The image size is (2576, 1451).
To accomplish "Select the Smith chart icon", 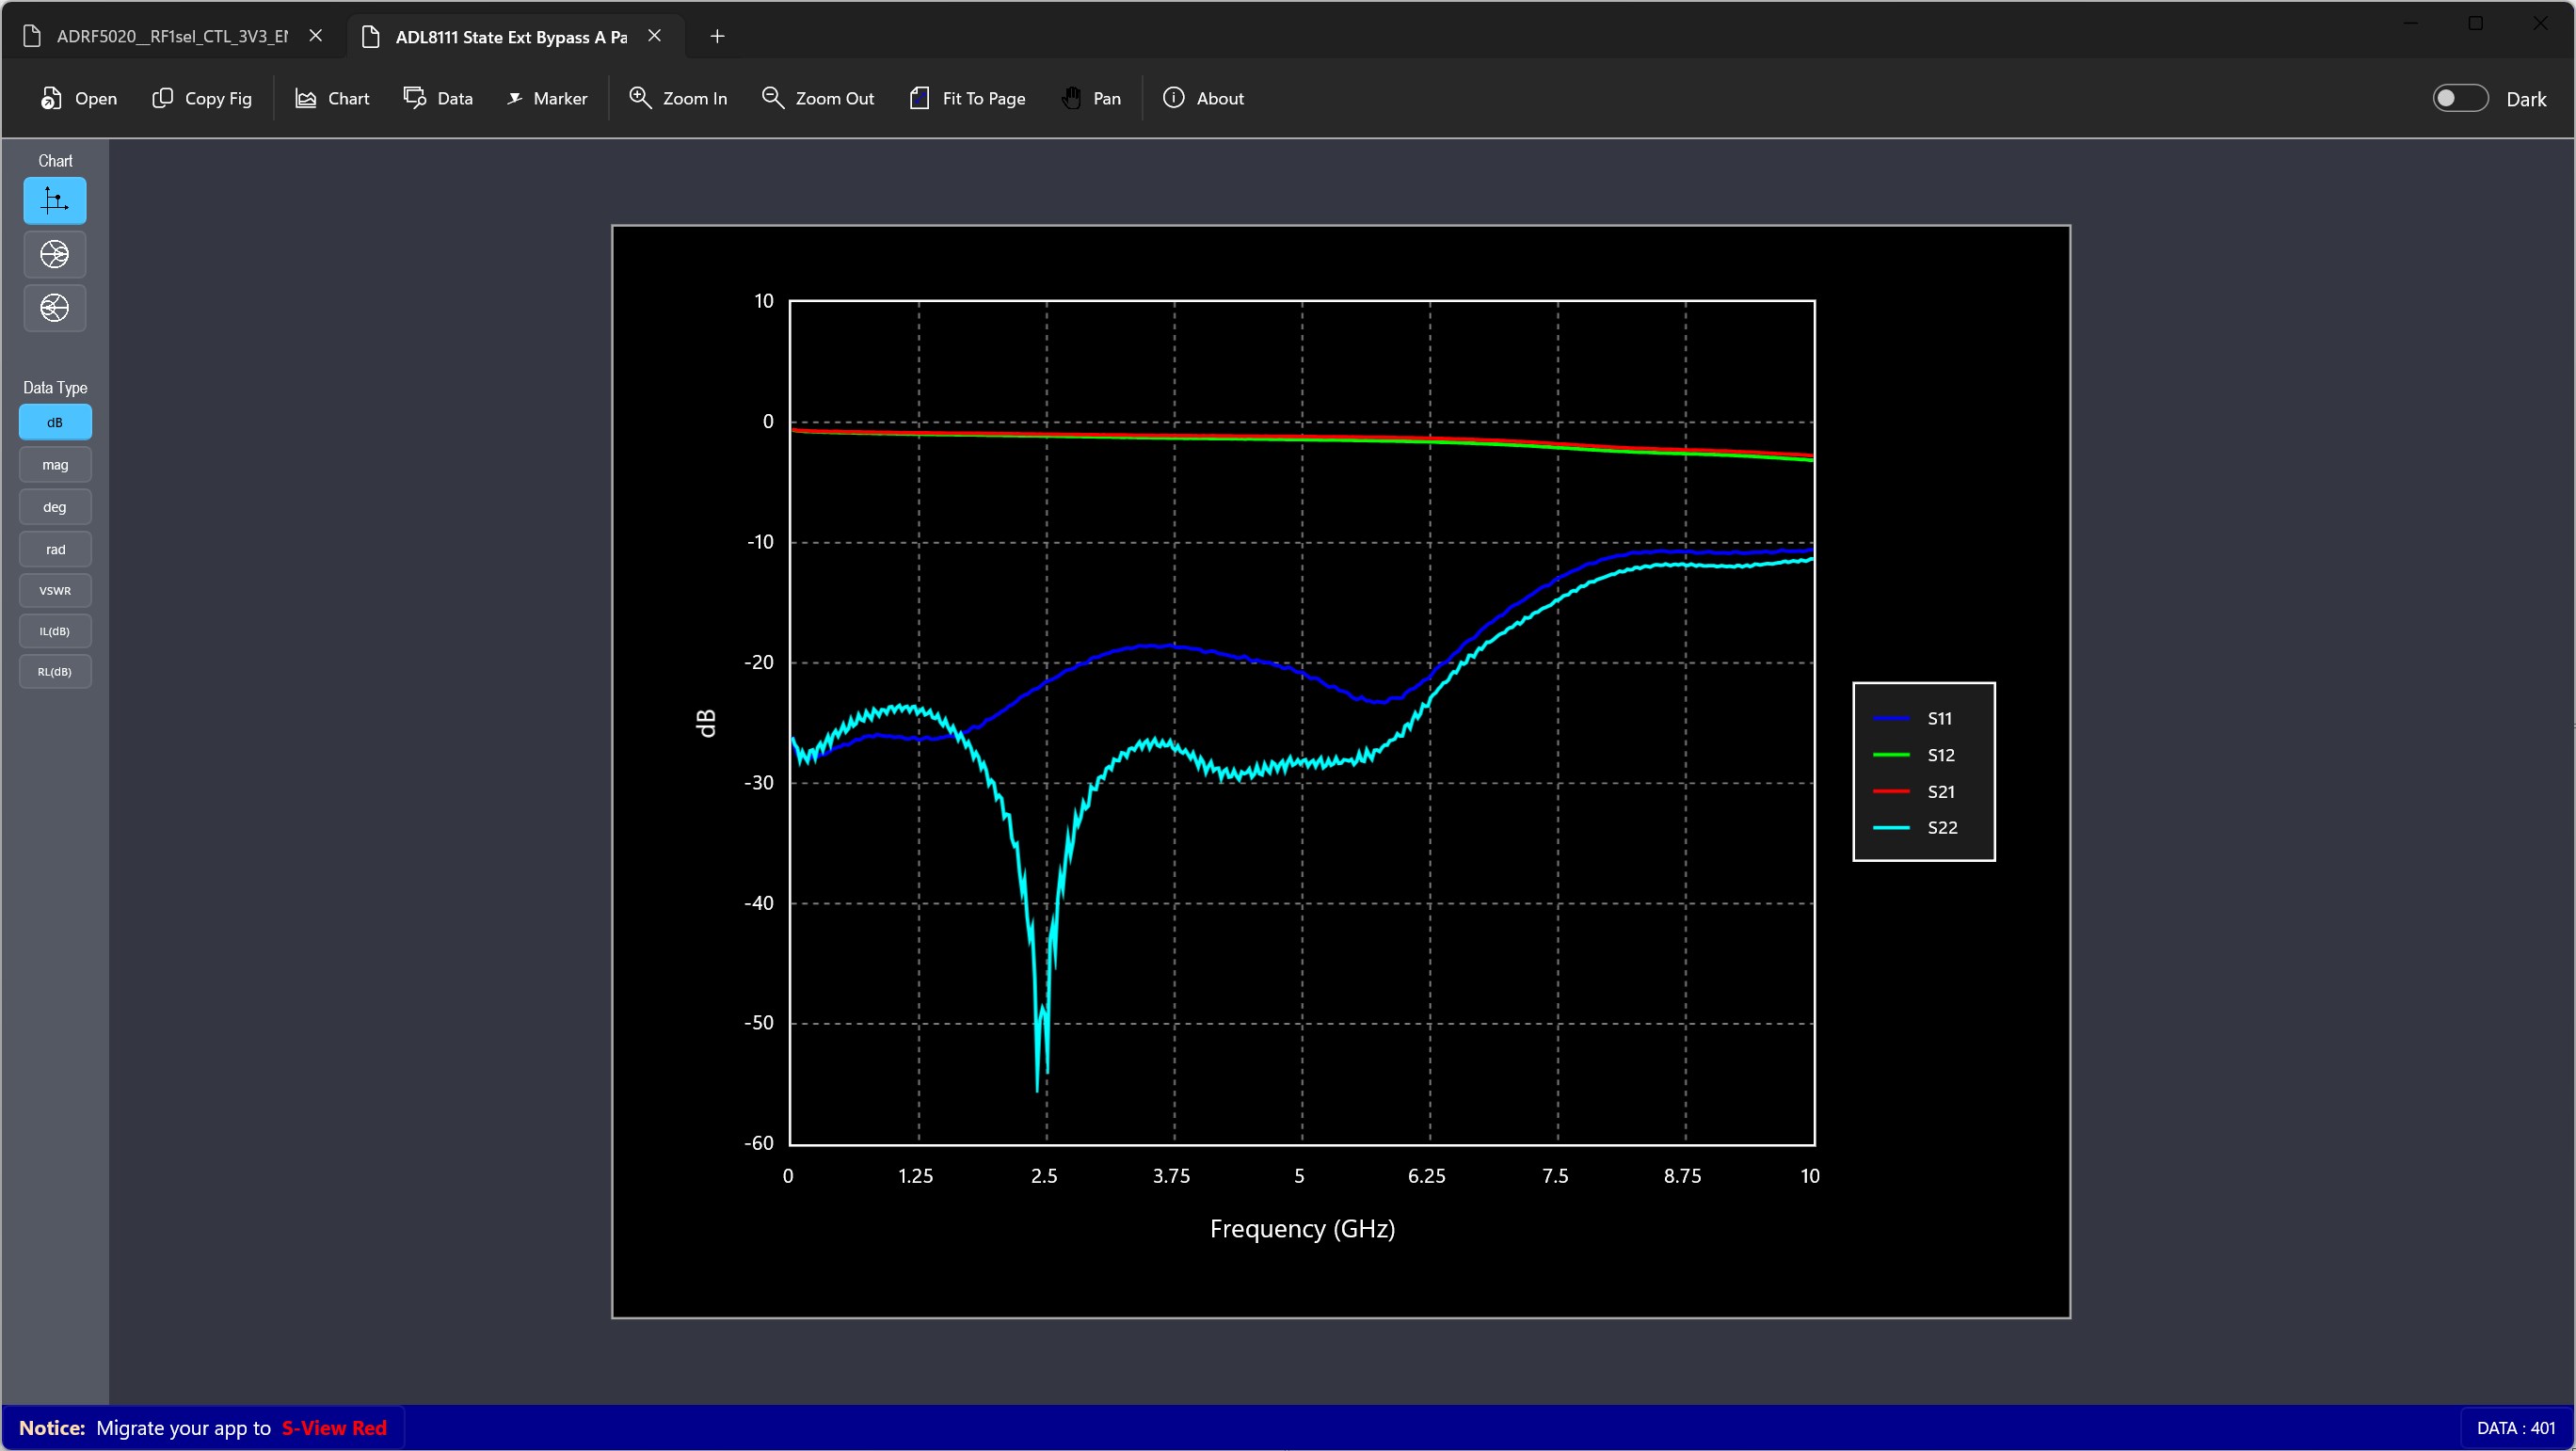I will (55, 254).
